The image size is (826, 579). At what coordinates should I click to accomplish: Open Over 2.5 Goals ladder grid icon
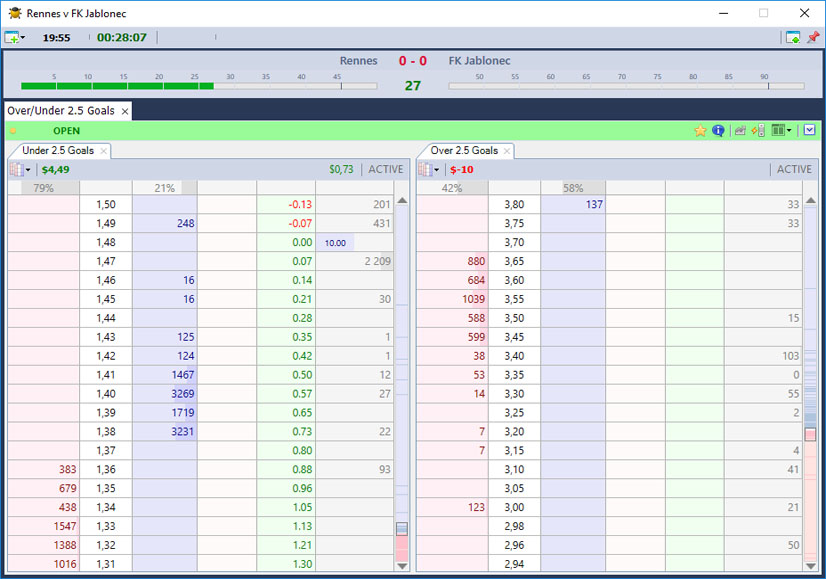pyautogui.click(x=425, y=170)
